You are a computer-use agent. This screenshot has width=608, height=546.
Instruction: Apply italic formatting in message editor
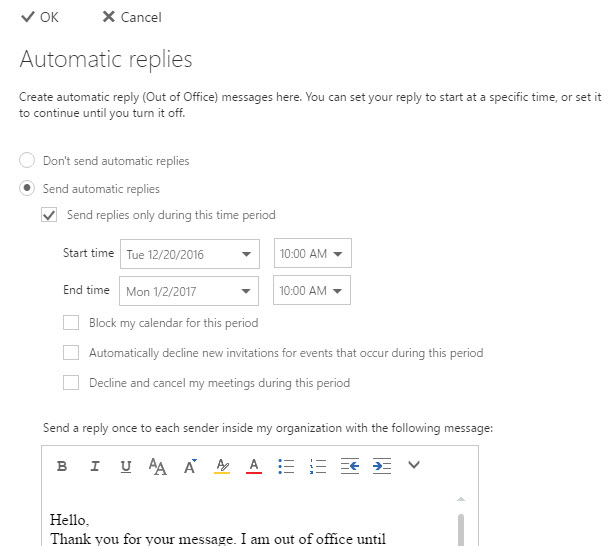pos(94,466)
